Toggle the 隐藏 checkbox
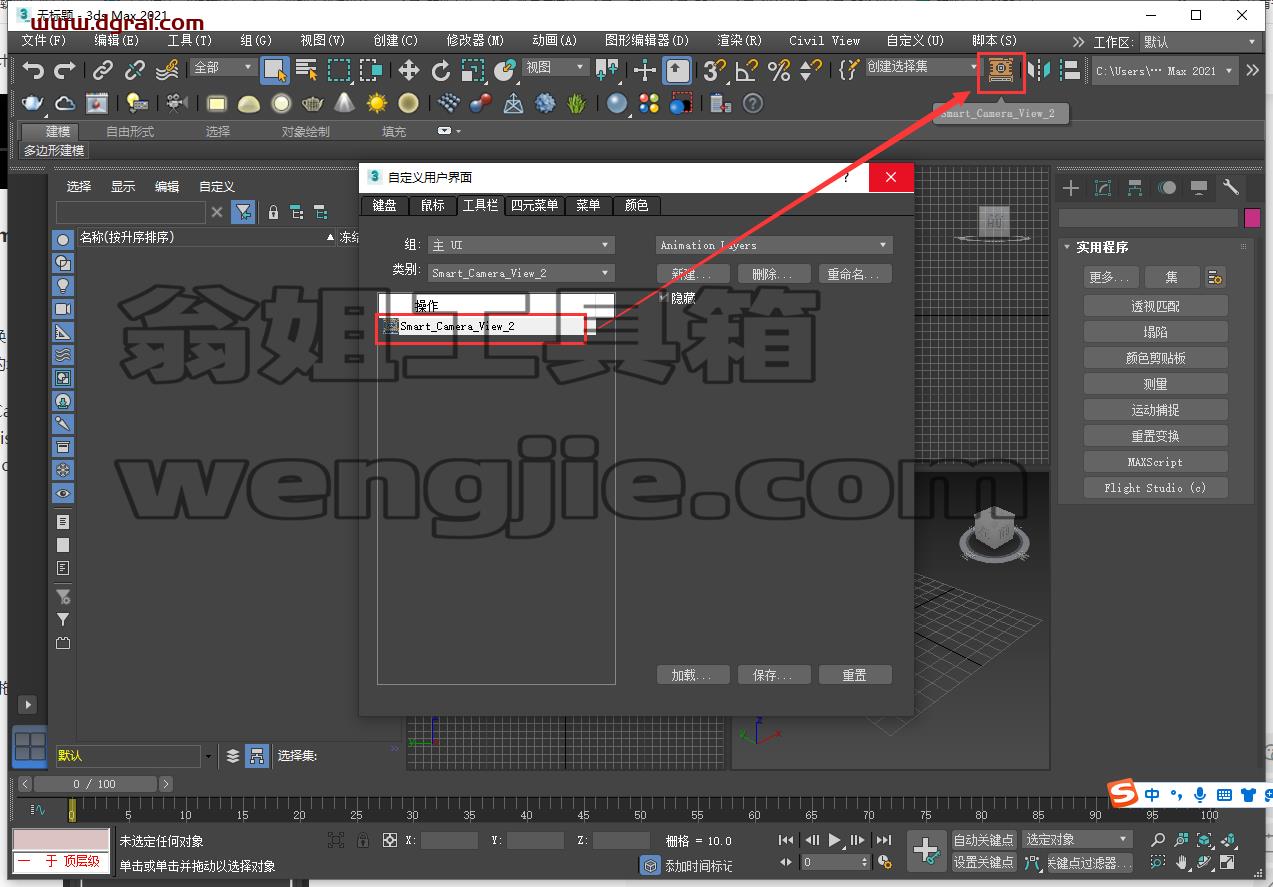 [x=664, y=297]
